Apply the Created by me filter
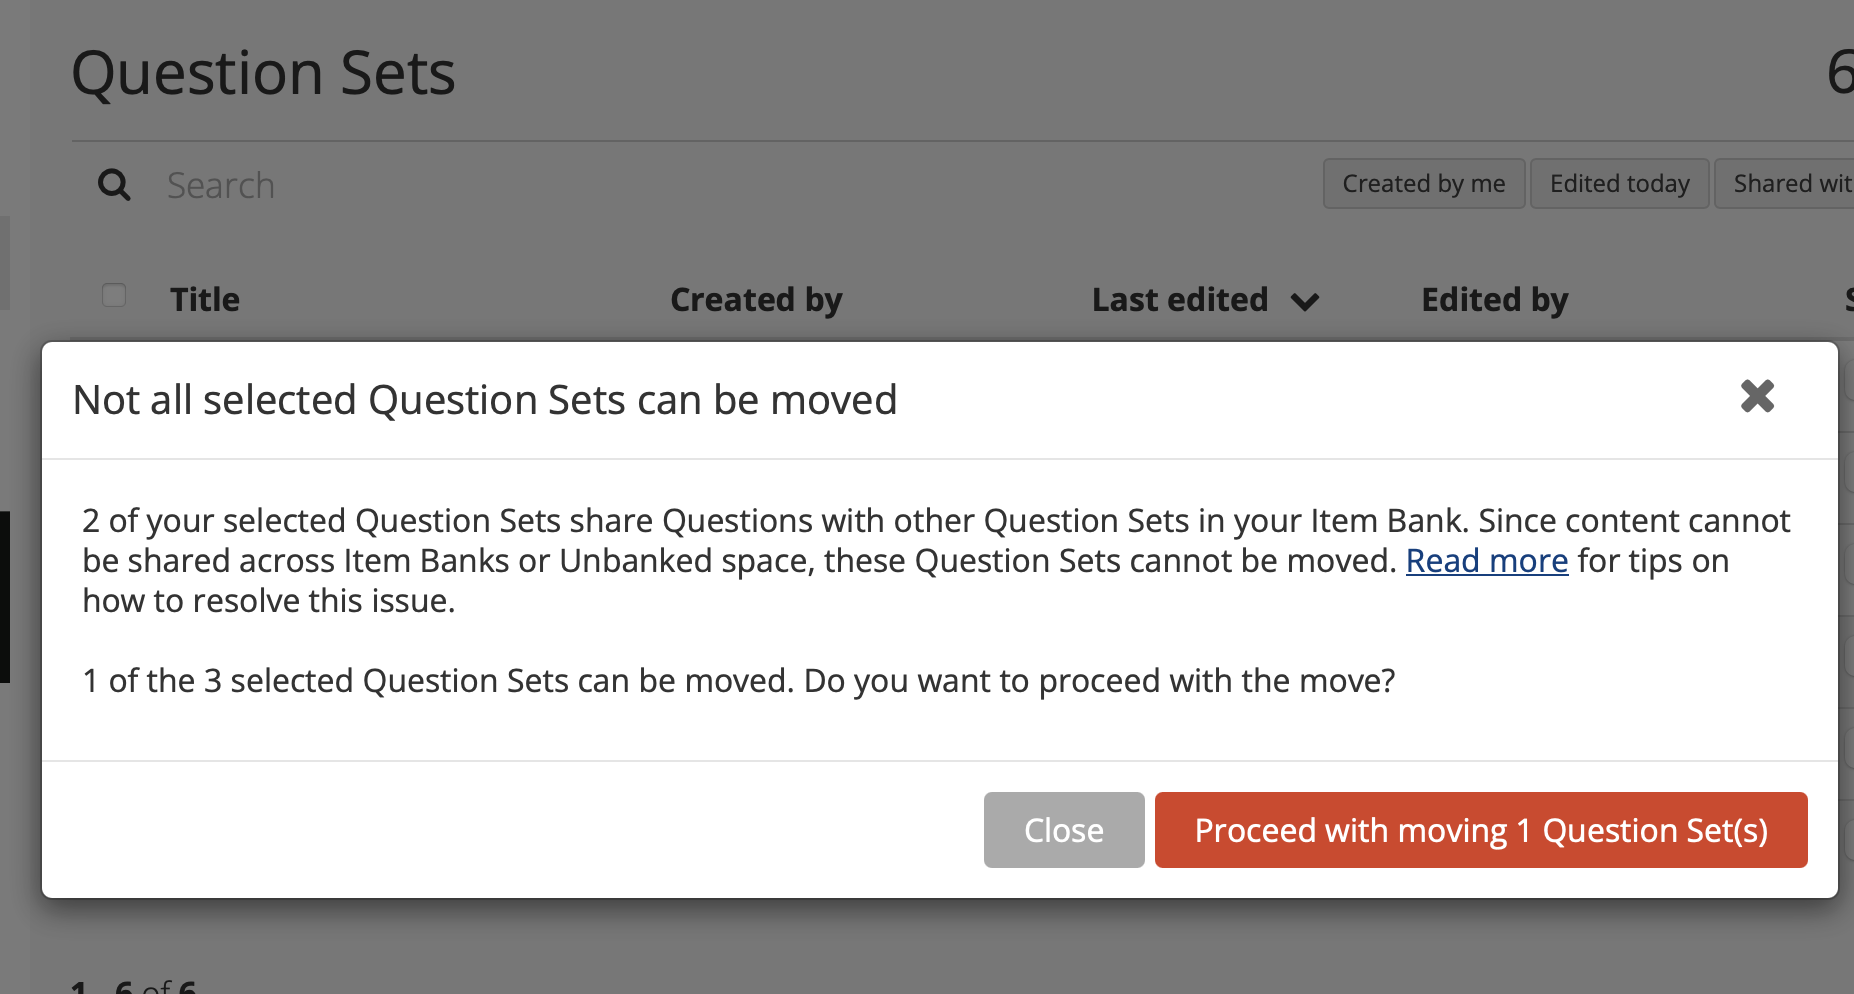This screenshot has width=1854, height=994. point(1424,184)
